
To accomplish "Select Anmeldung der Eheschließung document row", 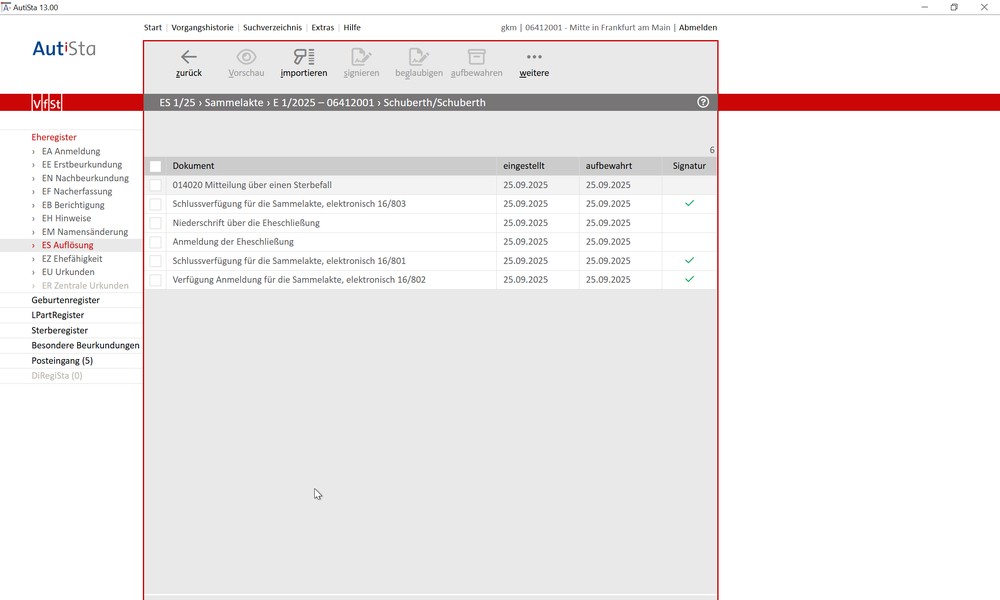I will pyautogui.click(x=232, y=242).
